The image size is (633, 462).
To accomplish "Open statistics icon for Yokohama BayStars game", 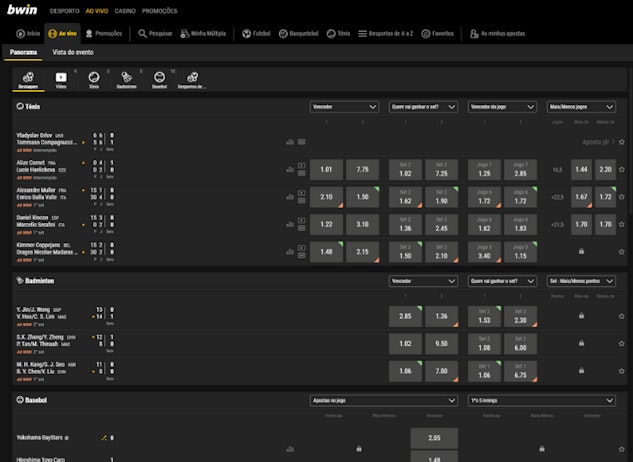I will click(x=290, y=449).
